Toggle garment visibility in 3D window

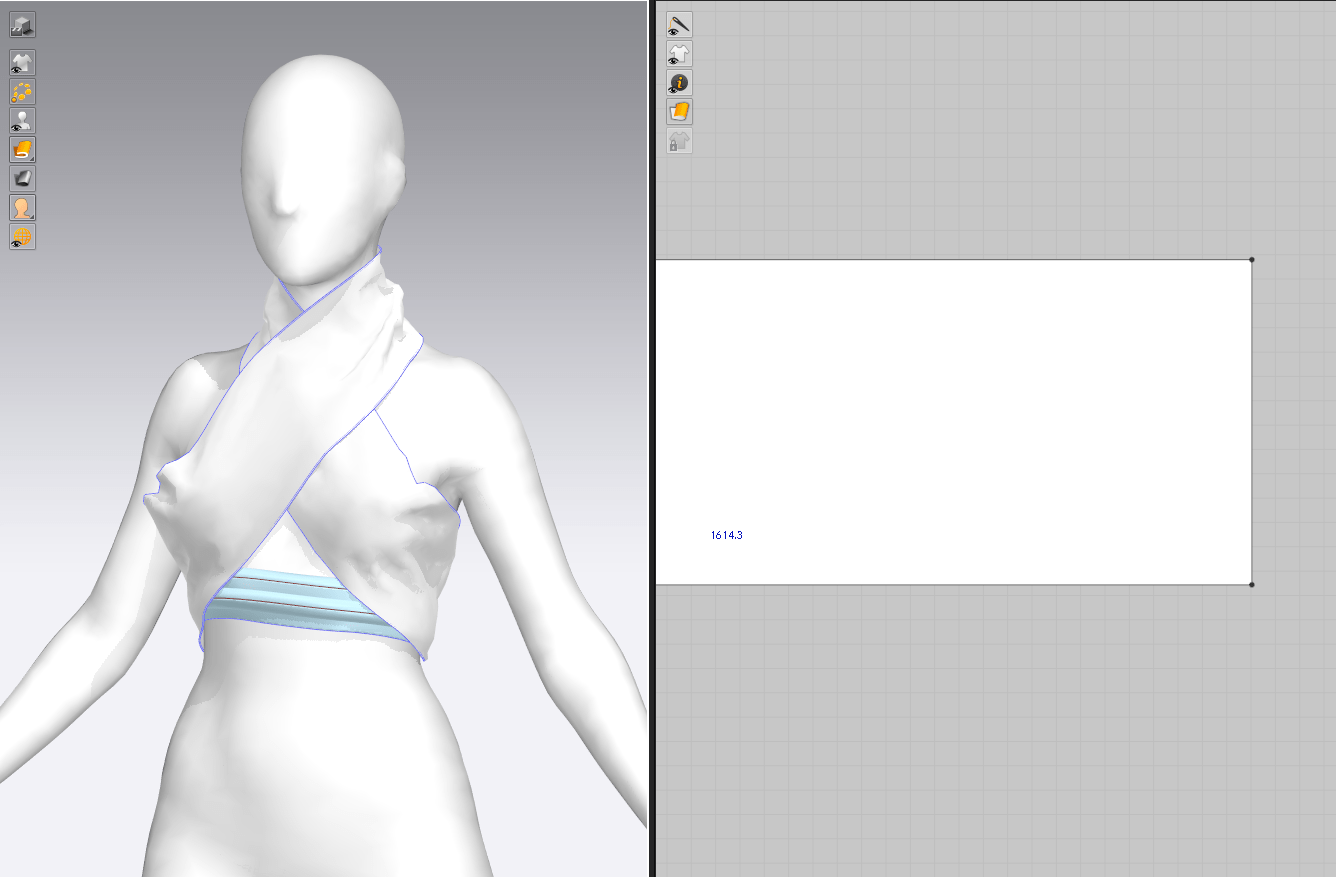click(22, 63)
